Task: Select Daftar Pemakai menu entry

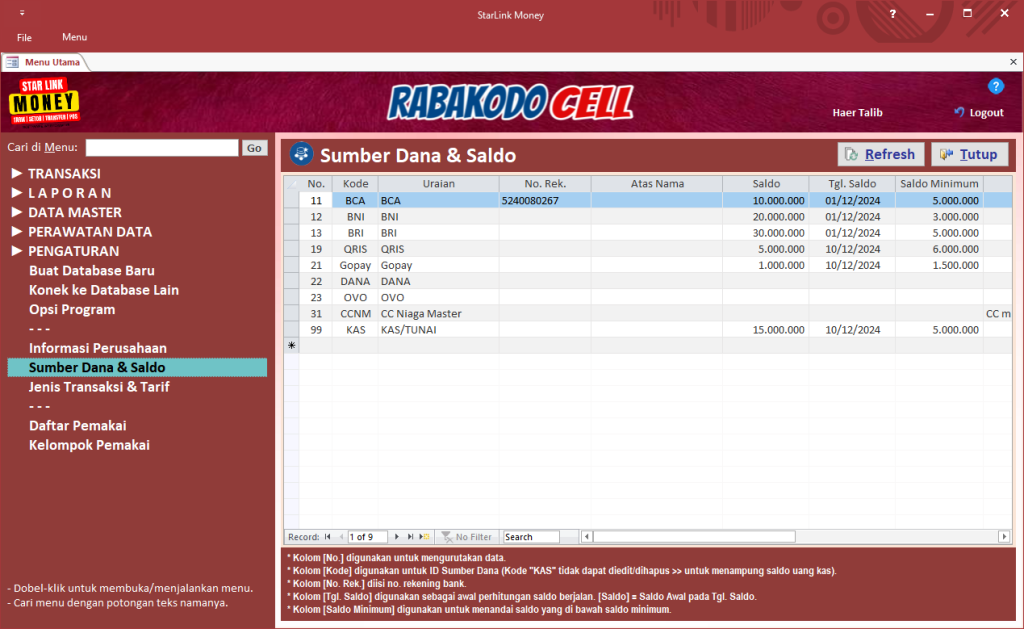Action: pos(77,426)
